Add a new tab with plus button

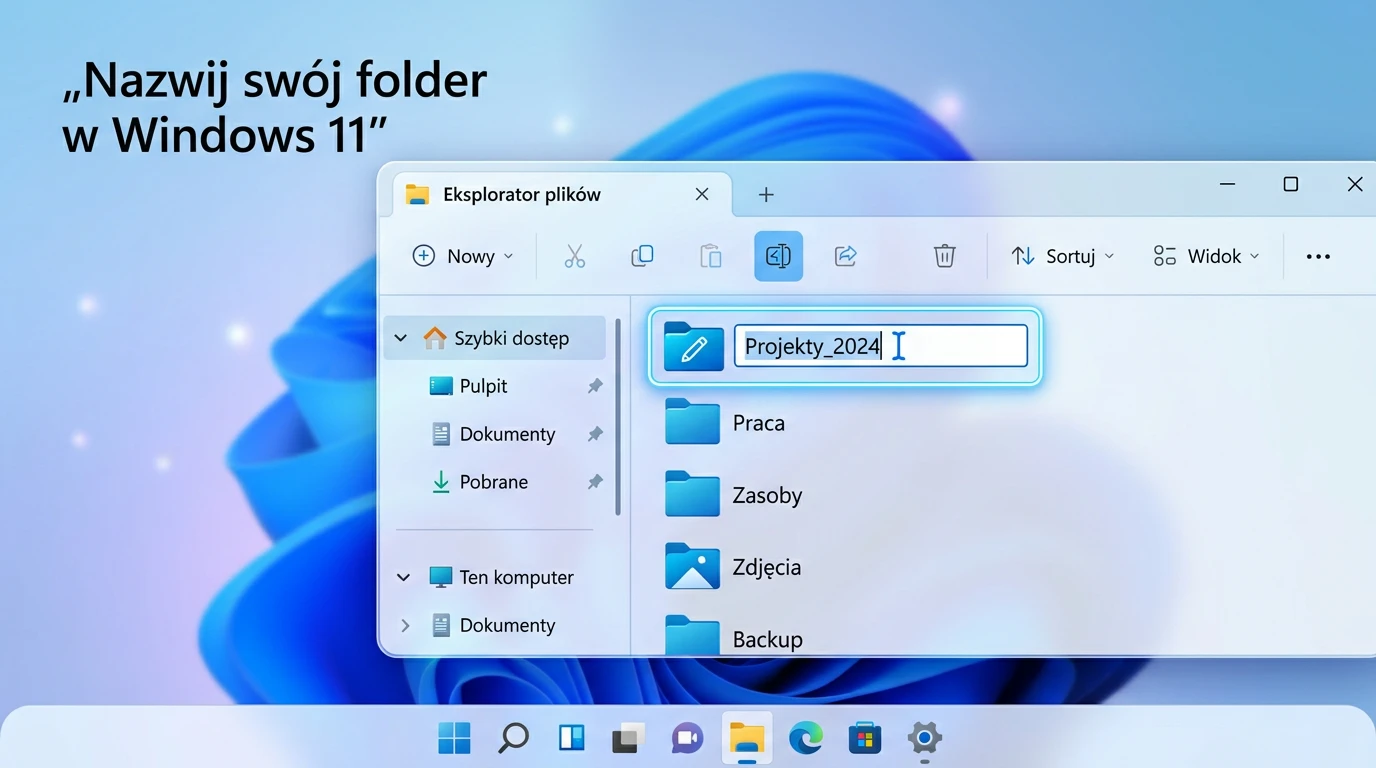point(766,195)
